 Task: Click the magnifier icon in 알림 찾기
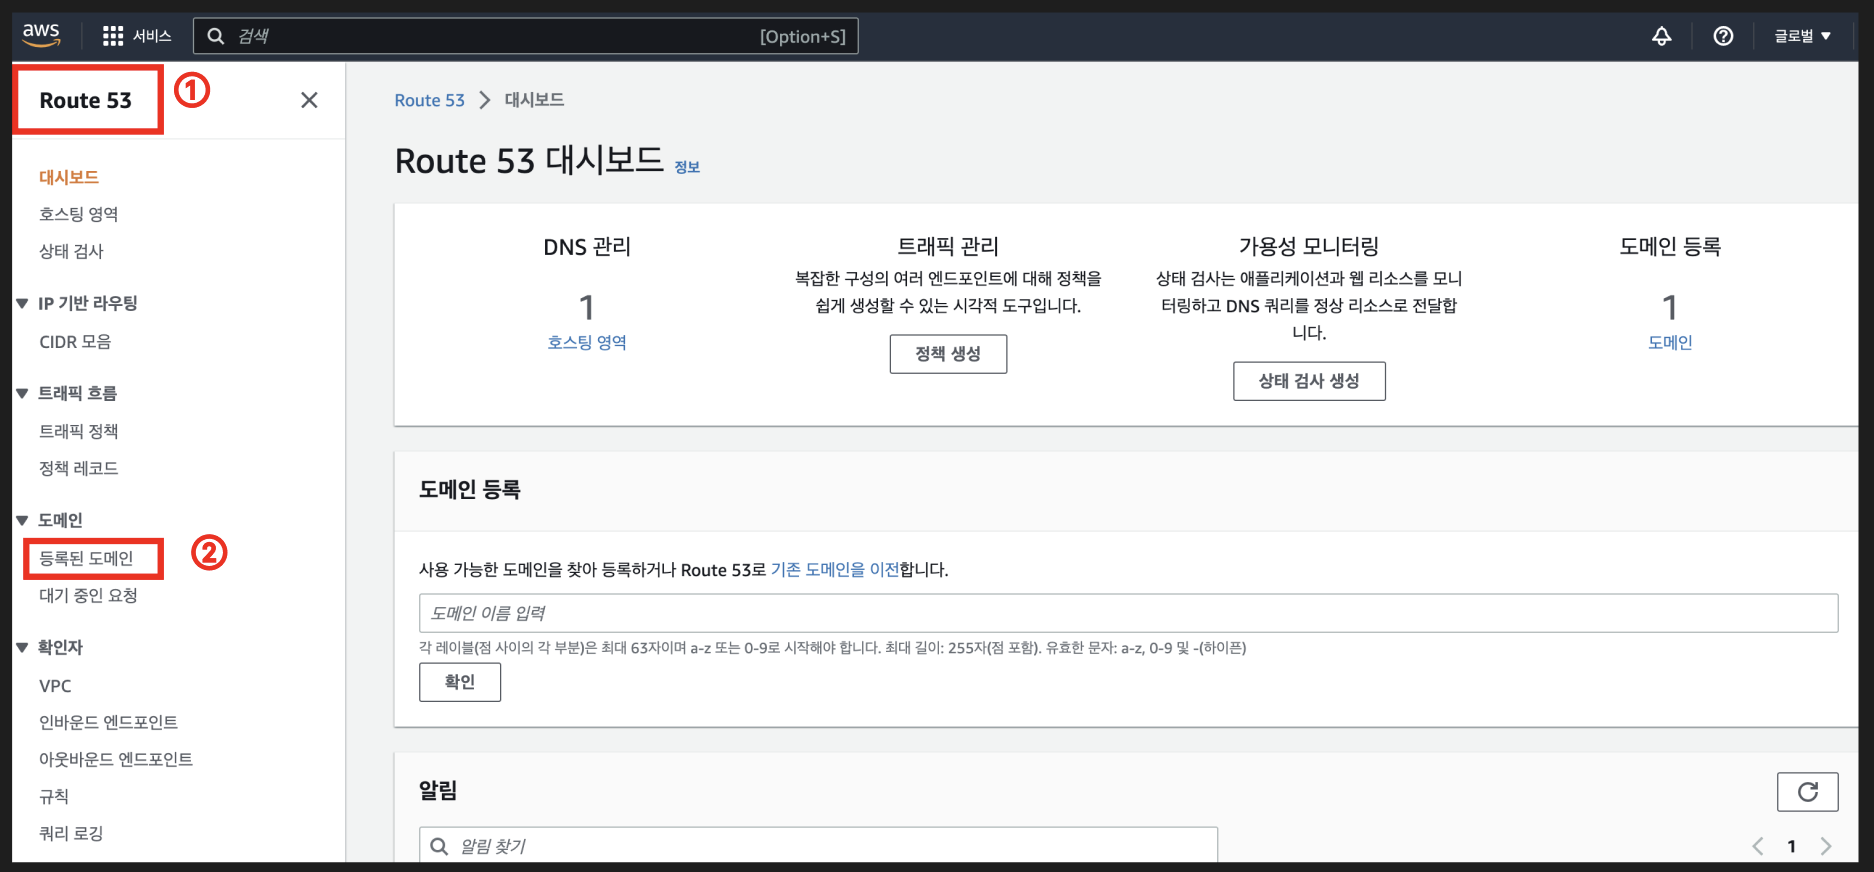point(439,846)
